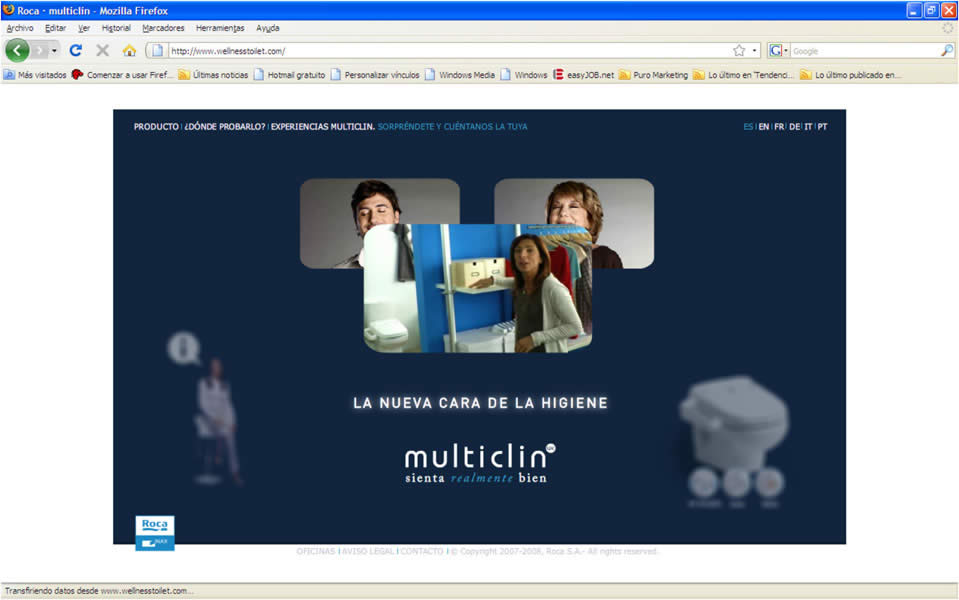Click the Roca logo

click(155, 533)
